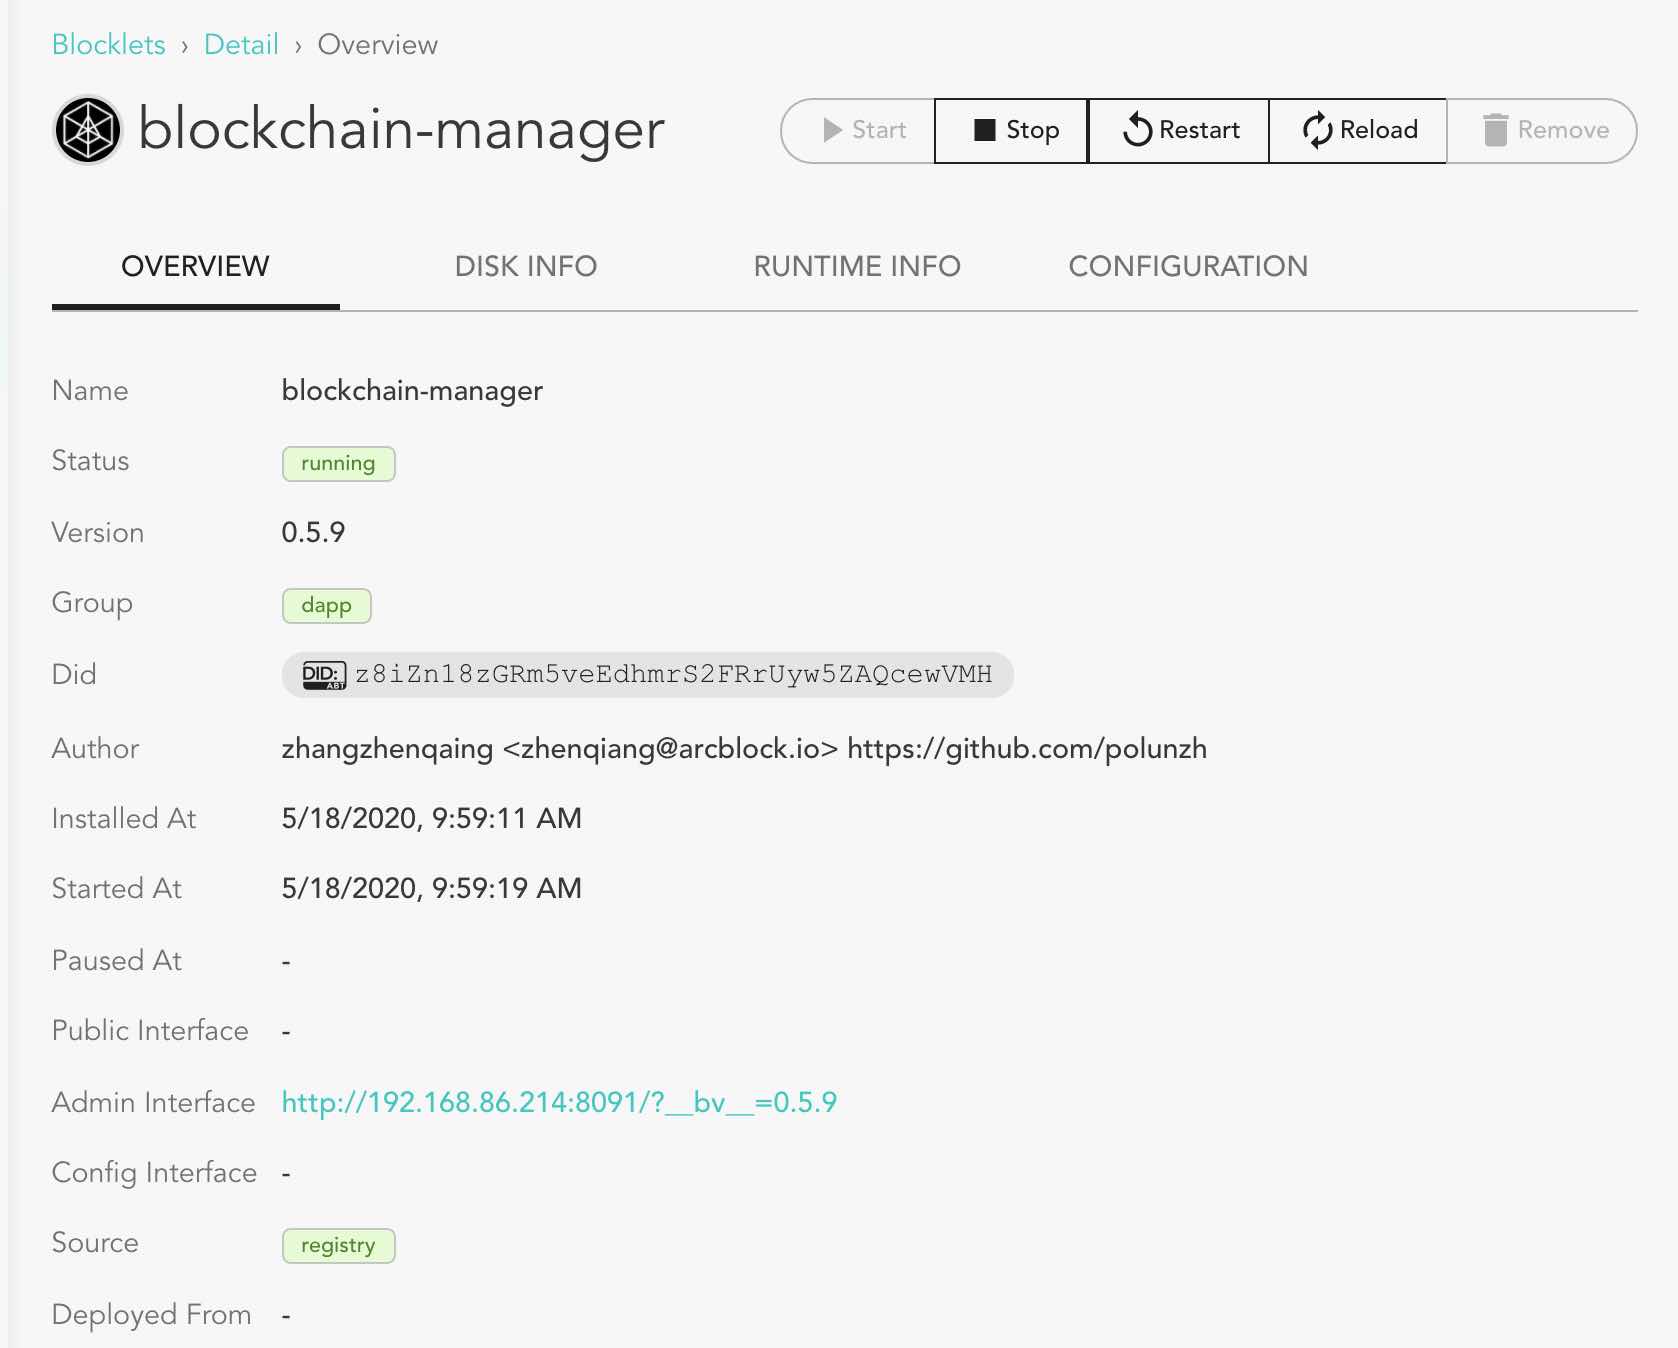This screenshot has height=1348, width=1678.
Task: Switch to the Disk Info tab
Action: [x=525, y=266]
